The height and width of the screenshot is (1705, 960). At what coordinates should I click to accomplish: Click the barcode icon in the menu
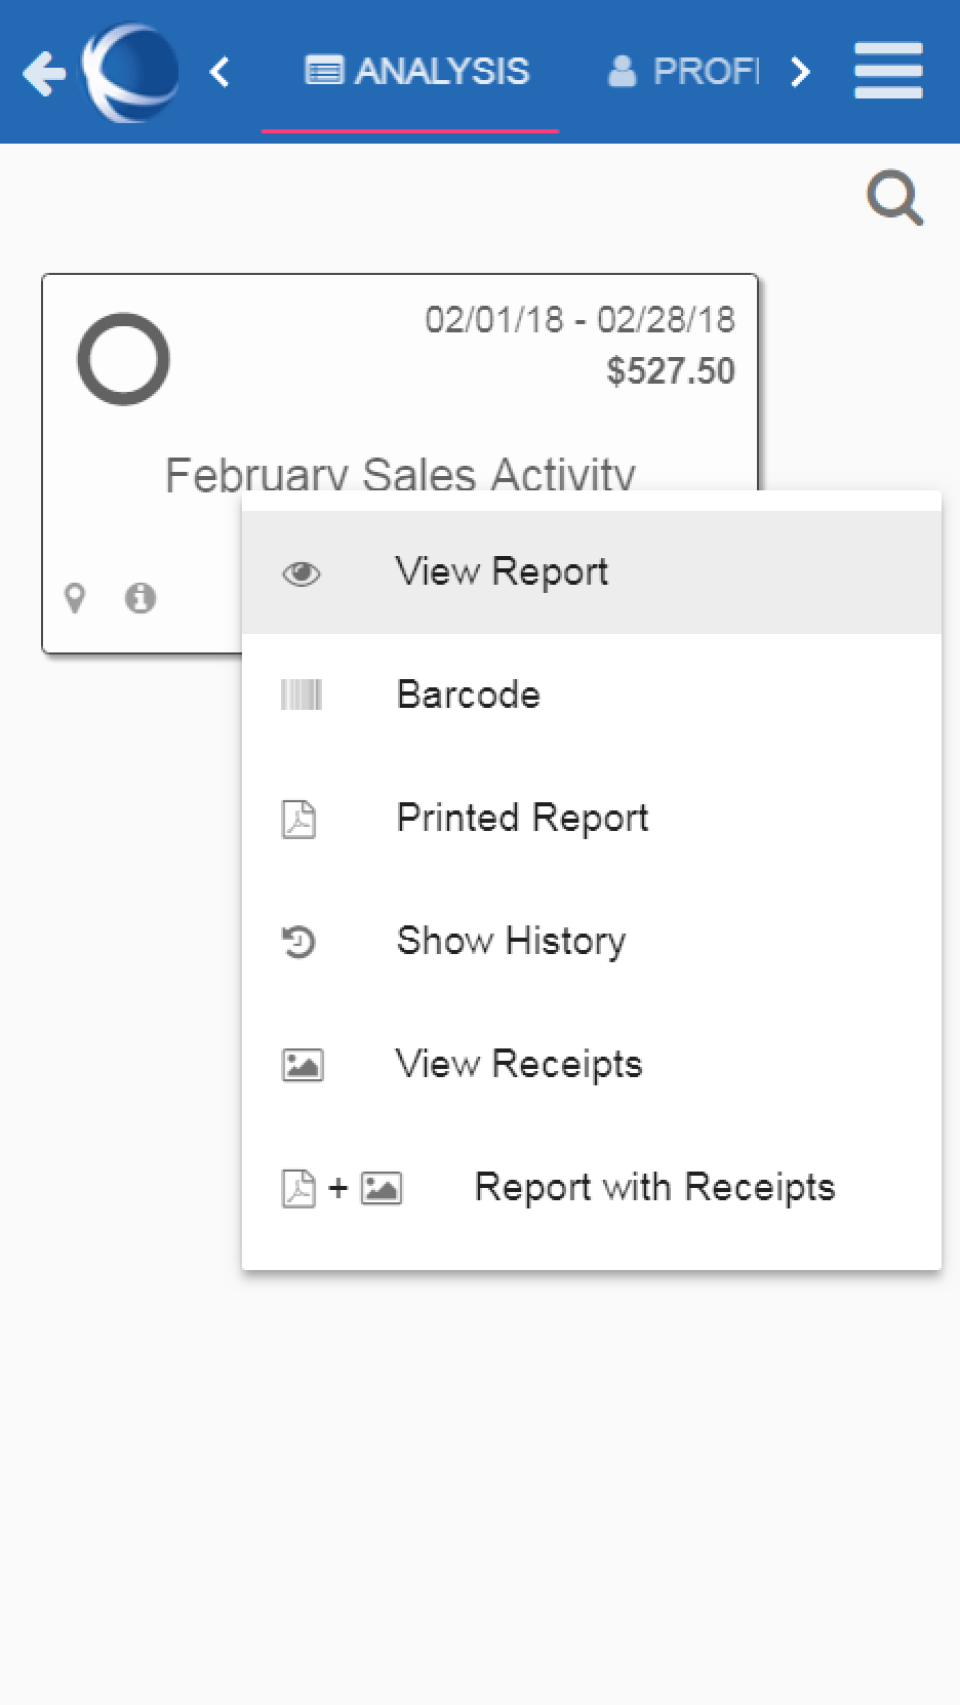(301, 695)
